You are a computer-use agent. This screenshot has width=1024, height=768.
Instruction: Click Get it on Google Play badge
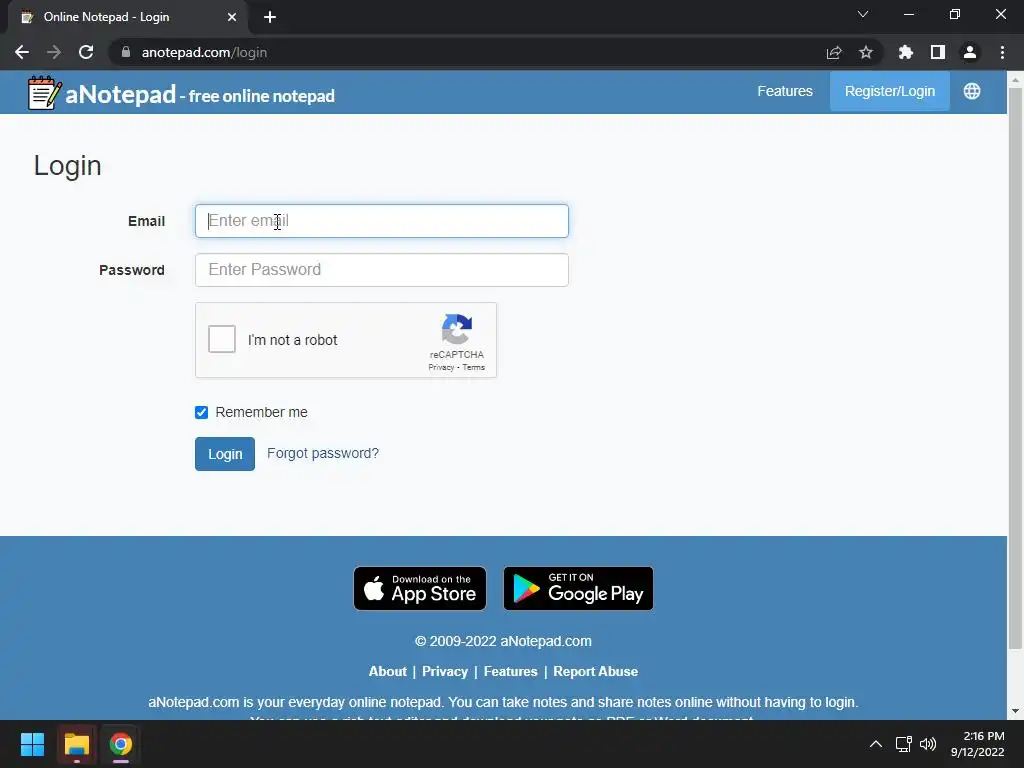578,588
